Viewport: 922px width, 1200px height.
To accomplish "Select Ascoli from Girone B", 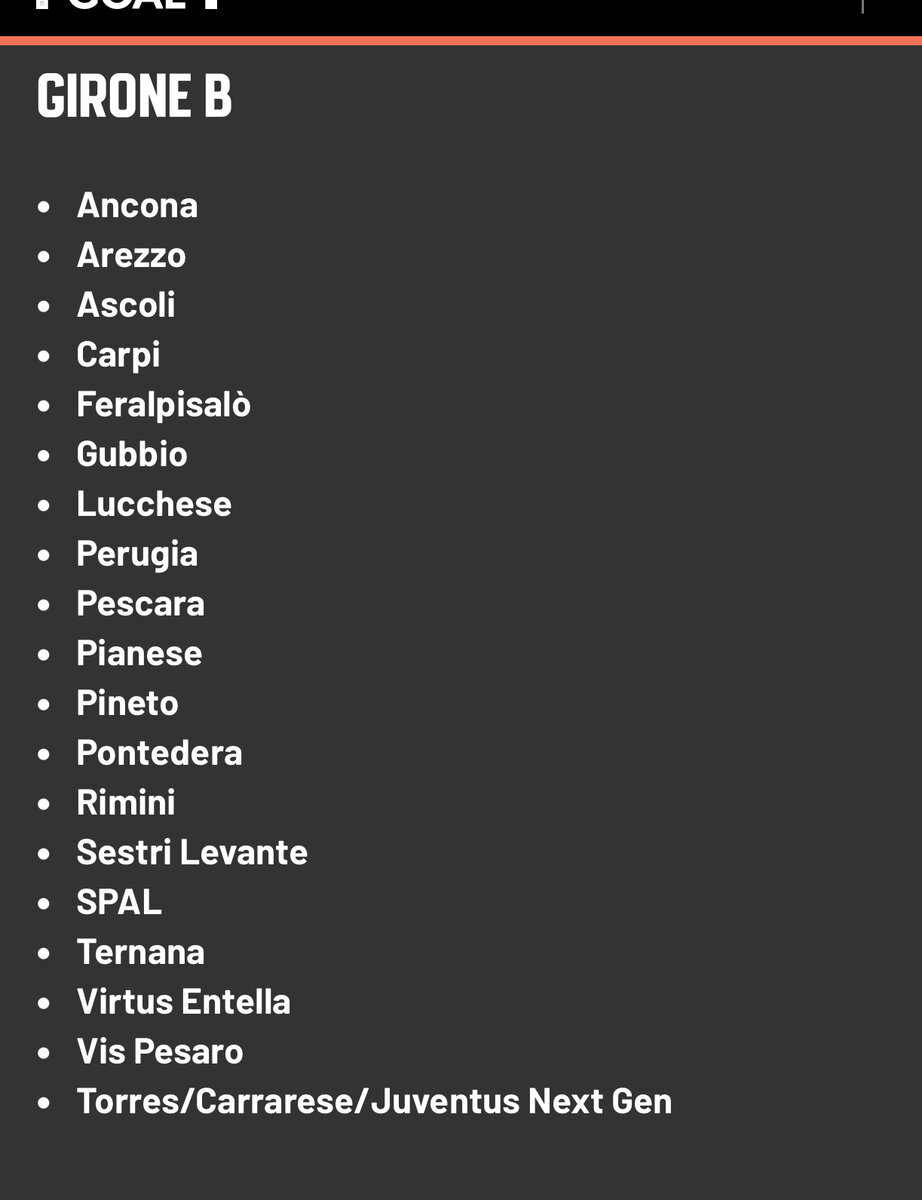I will coord(126,305).
